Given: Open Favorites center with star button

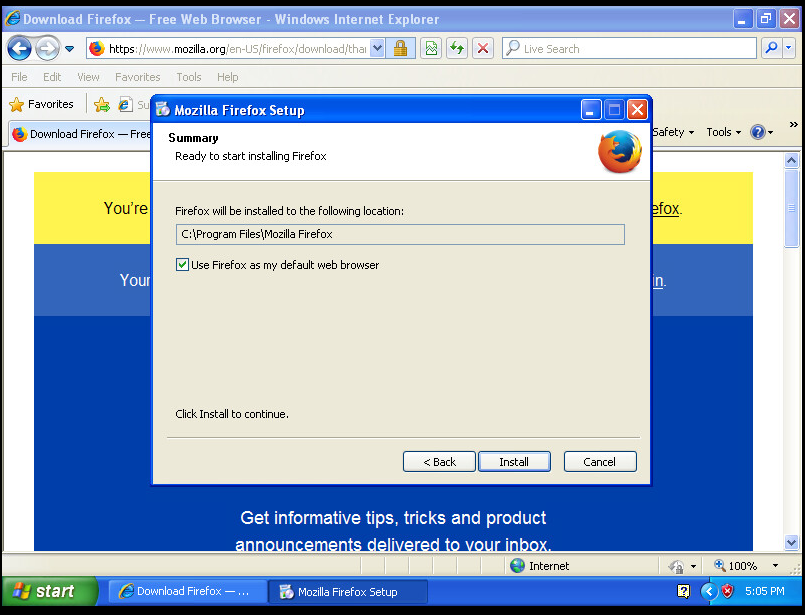Looking at the screenshot, I should click(x=41, y=104).
